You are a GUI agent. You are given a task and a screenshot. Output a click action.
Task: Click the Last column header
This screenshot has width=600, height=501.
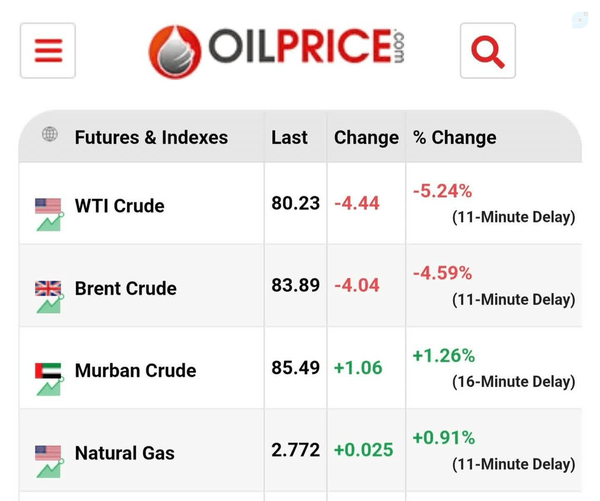coord(289,137)
